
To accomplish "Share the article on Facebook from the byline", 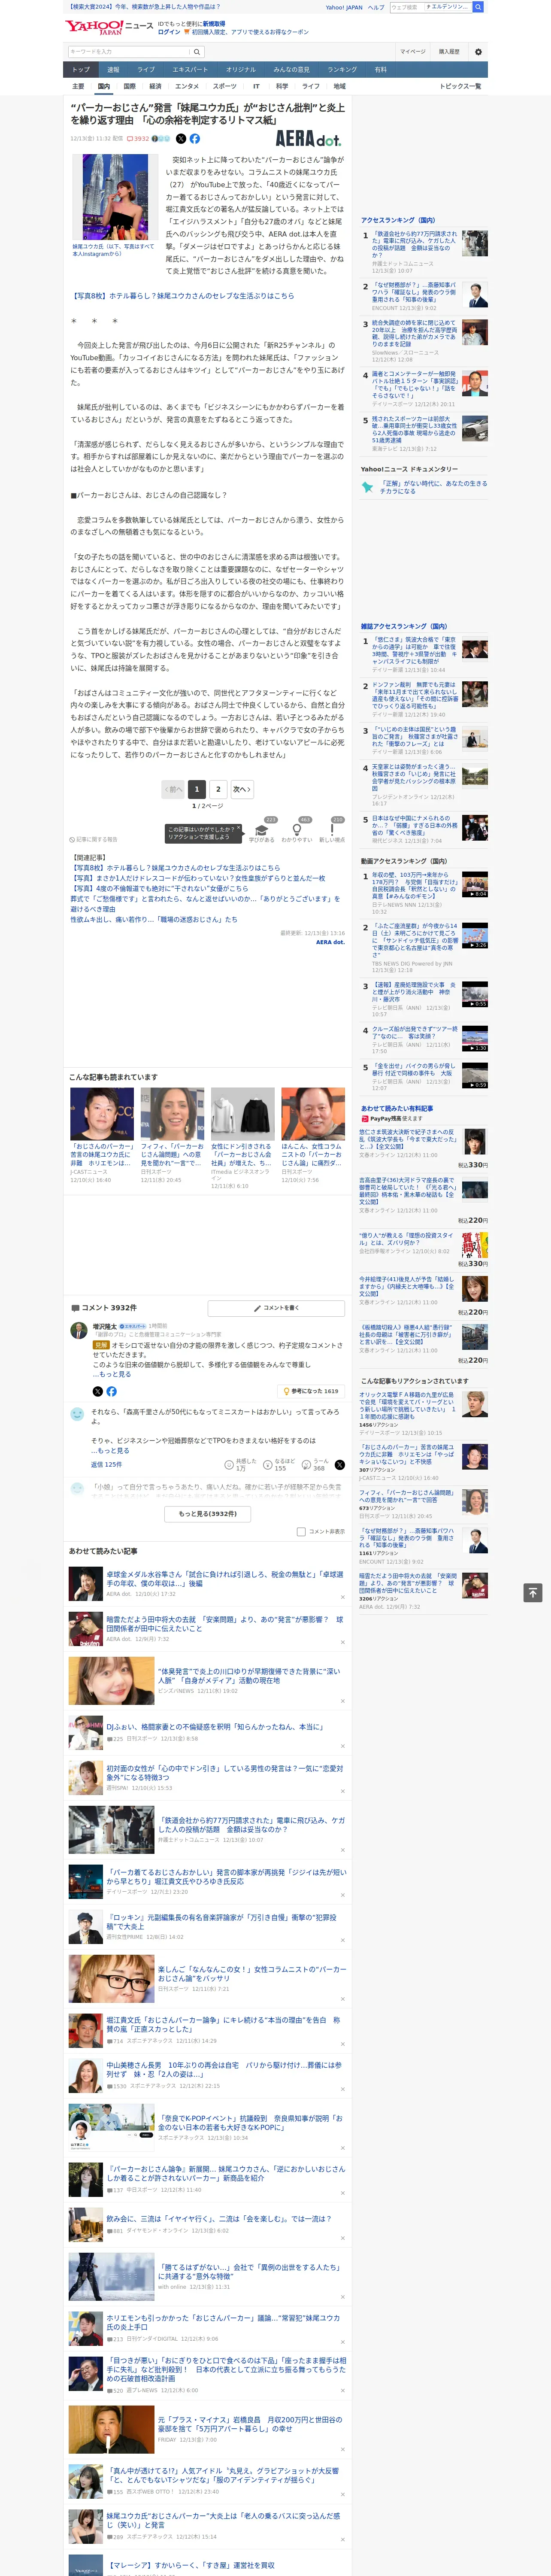I will 195,139.
